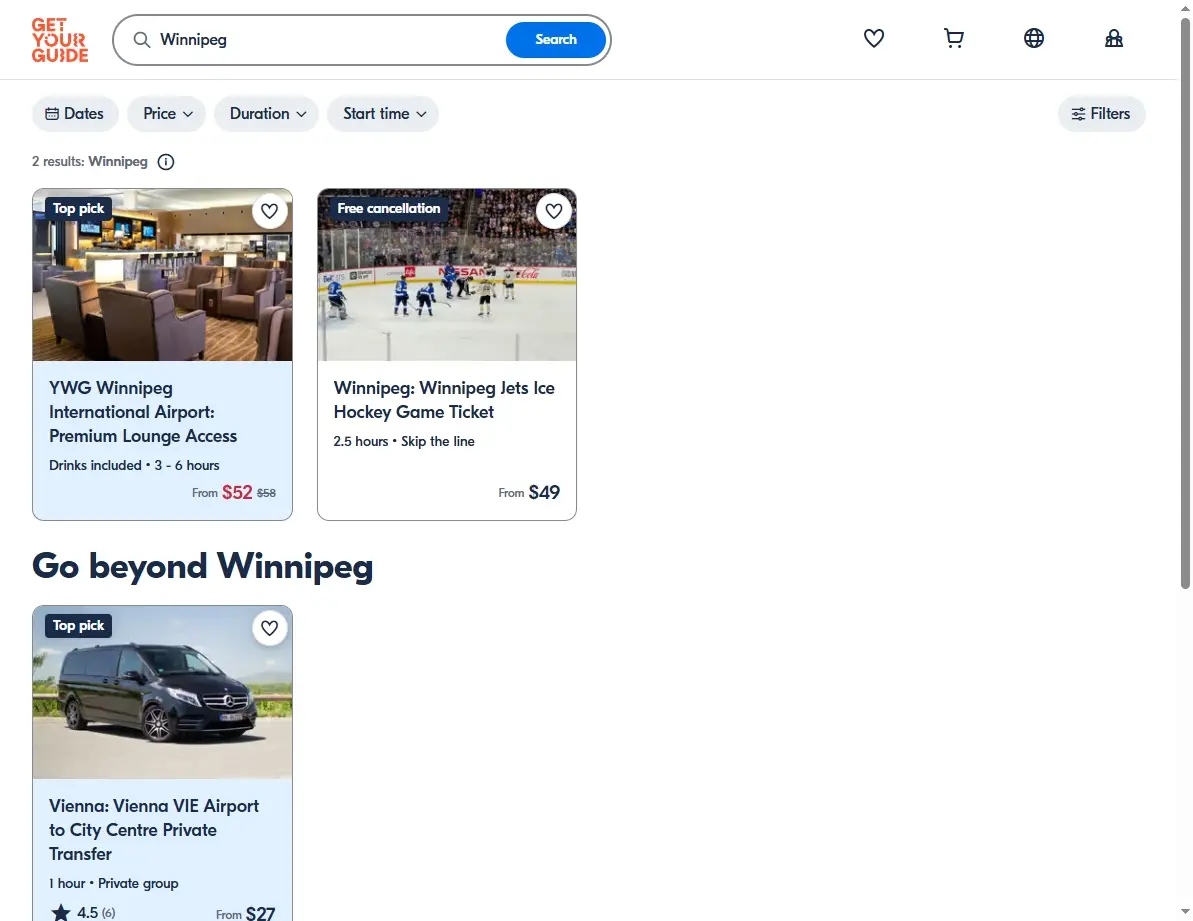The width and height of the screenshot is (1193, 921).
Task: Click the info icon beside results count
Action: pyautogui.click(x=166, y=162)
